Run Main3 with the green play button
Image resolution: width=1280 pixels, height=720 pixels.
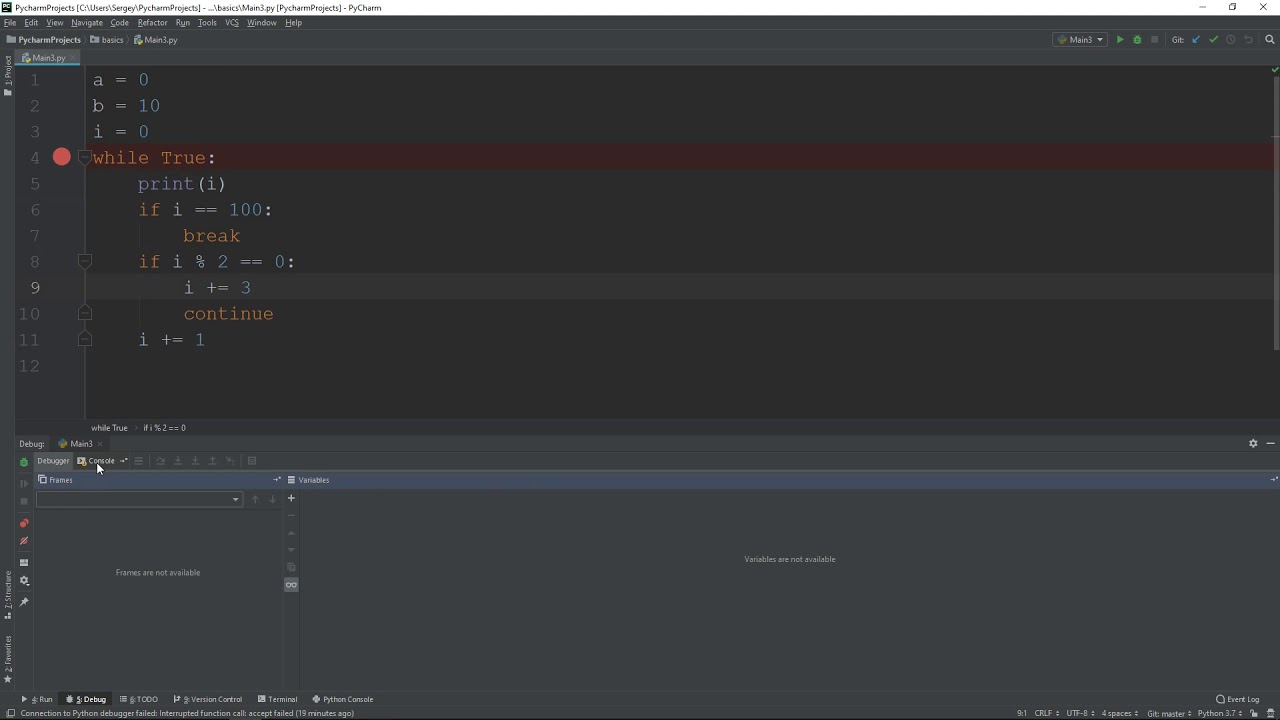click(1120, 40)
